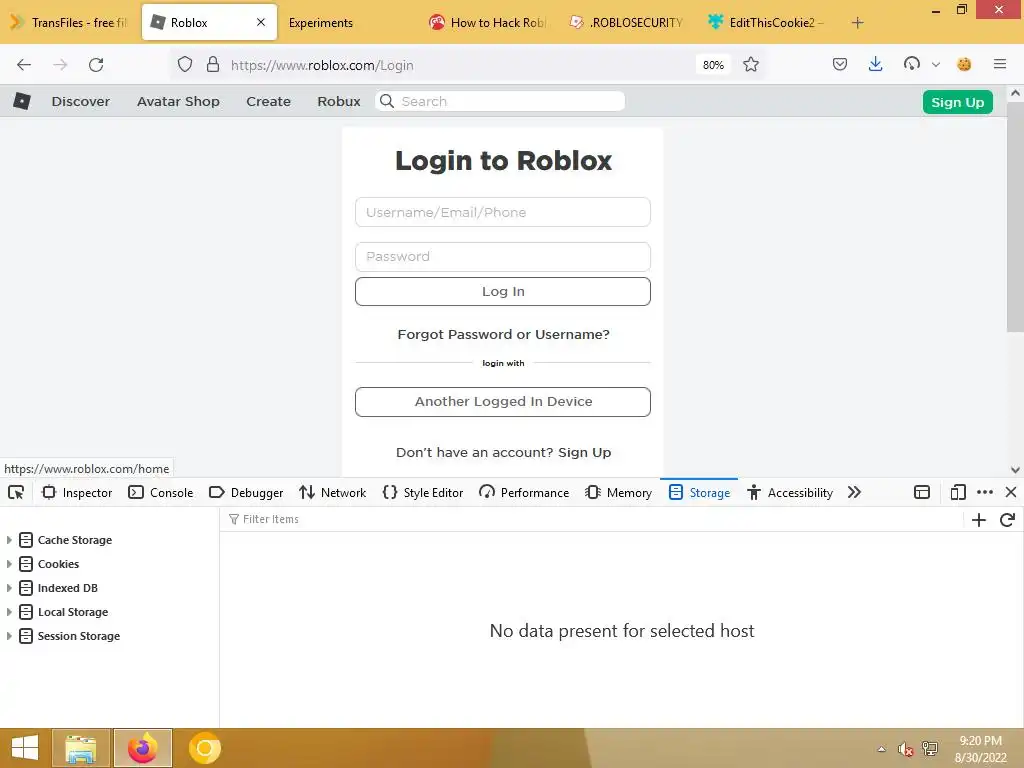Open Forgot Password or Username link

pyautogui.click(x=504, y=334)
